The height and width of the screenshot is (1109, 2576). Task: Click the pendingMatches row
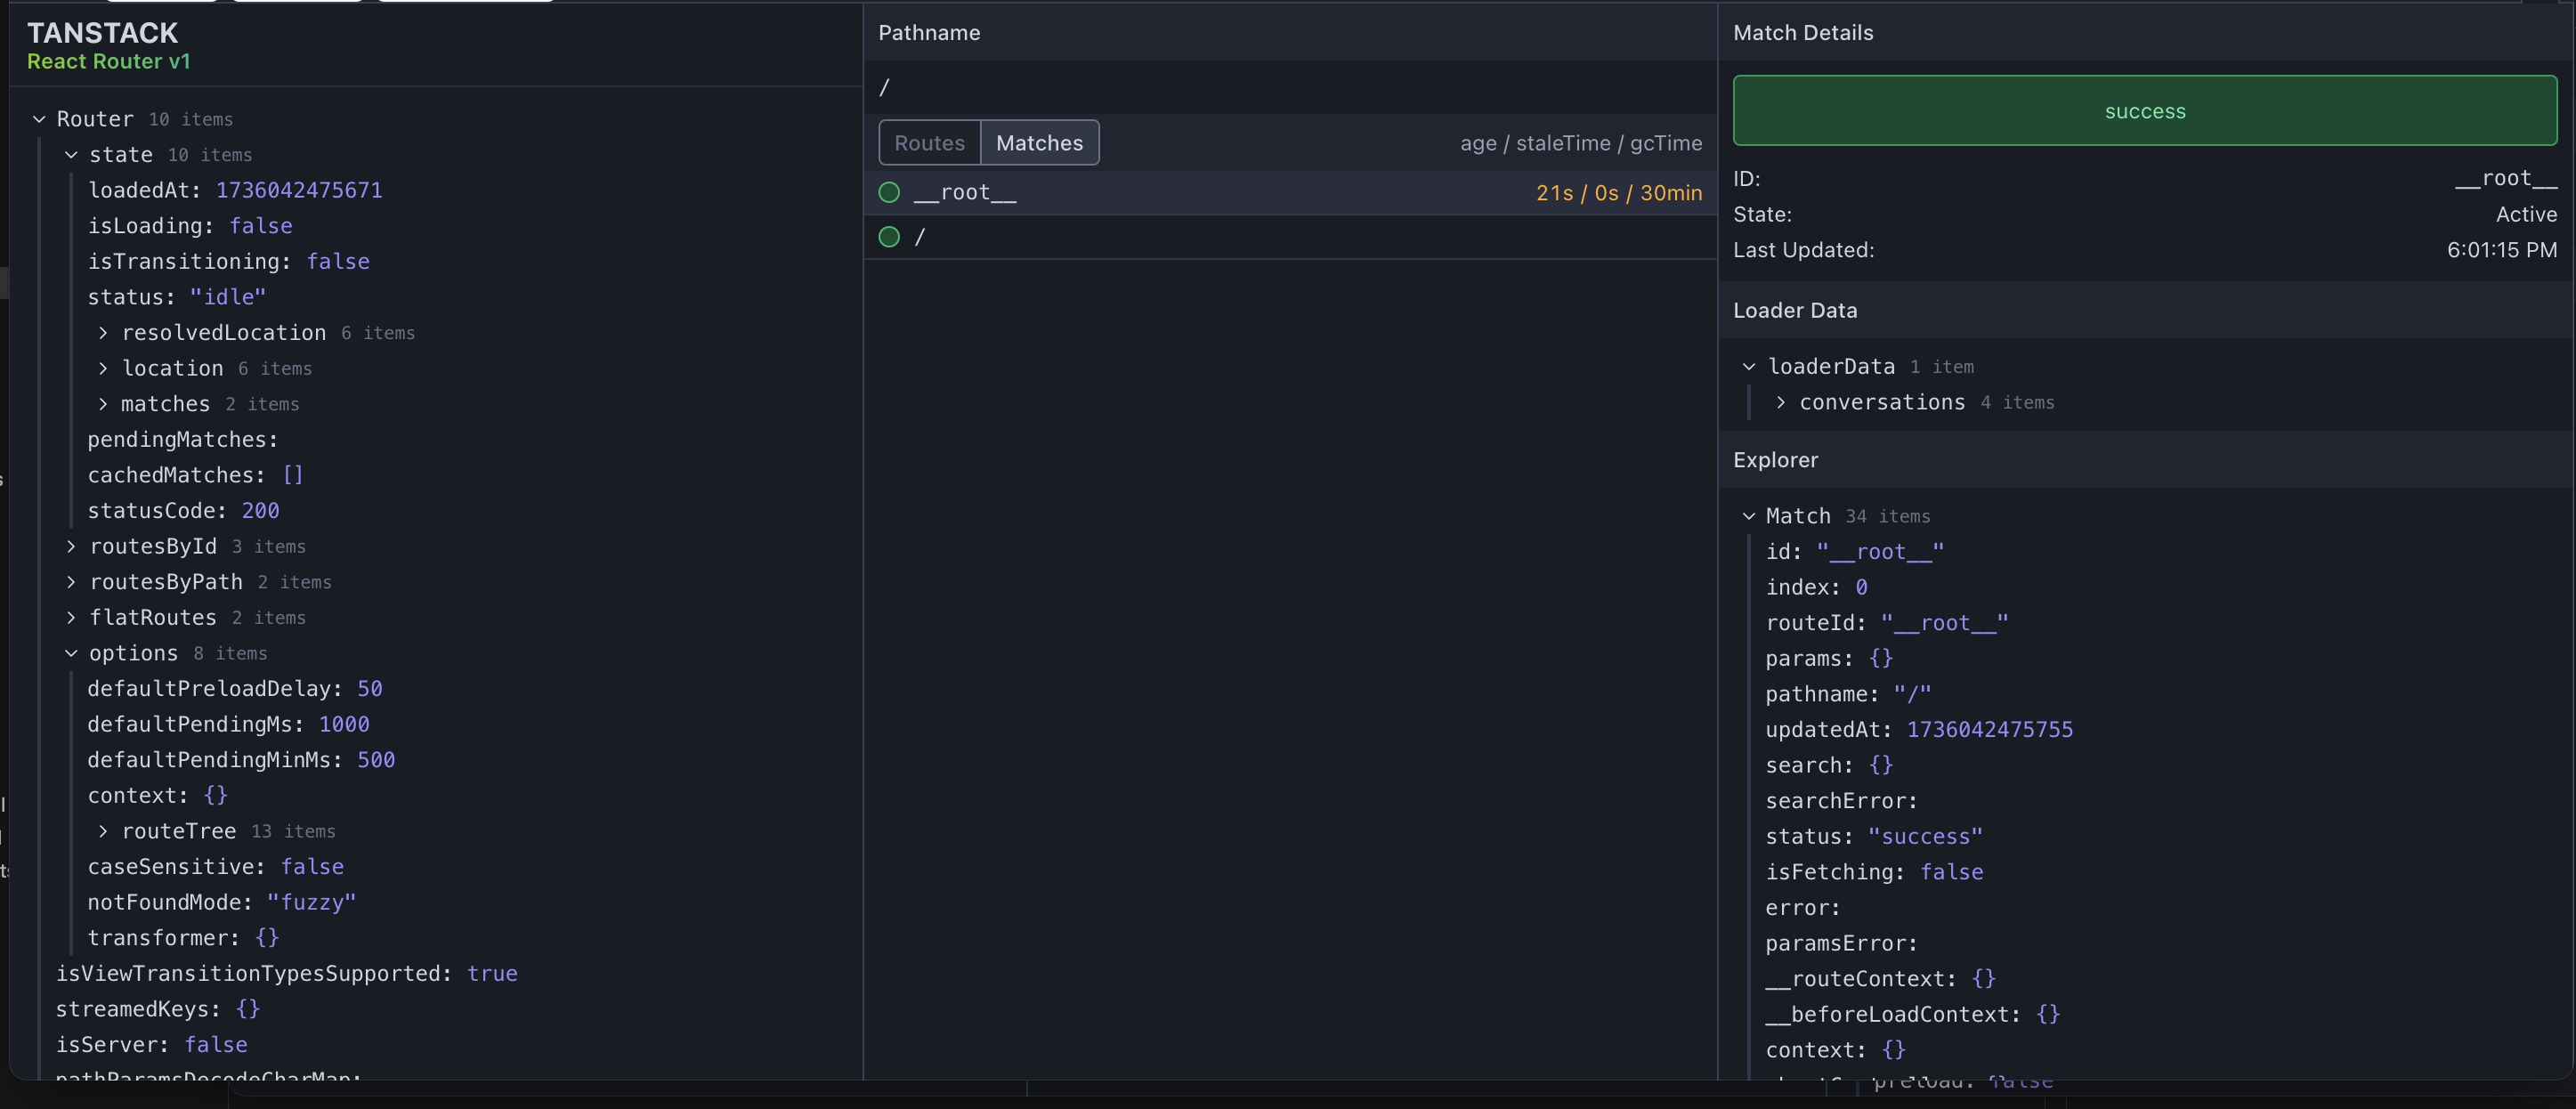click(x=183, y=440)
